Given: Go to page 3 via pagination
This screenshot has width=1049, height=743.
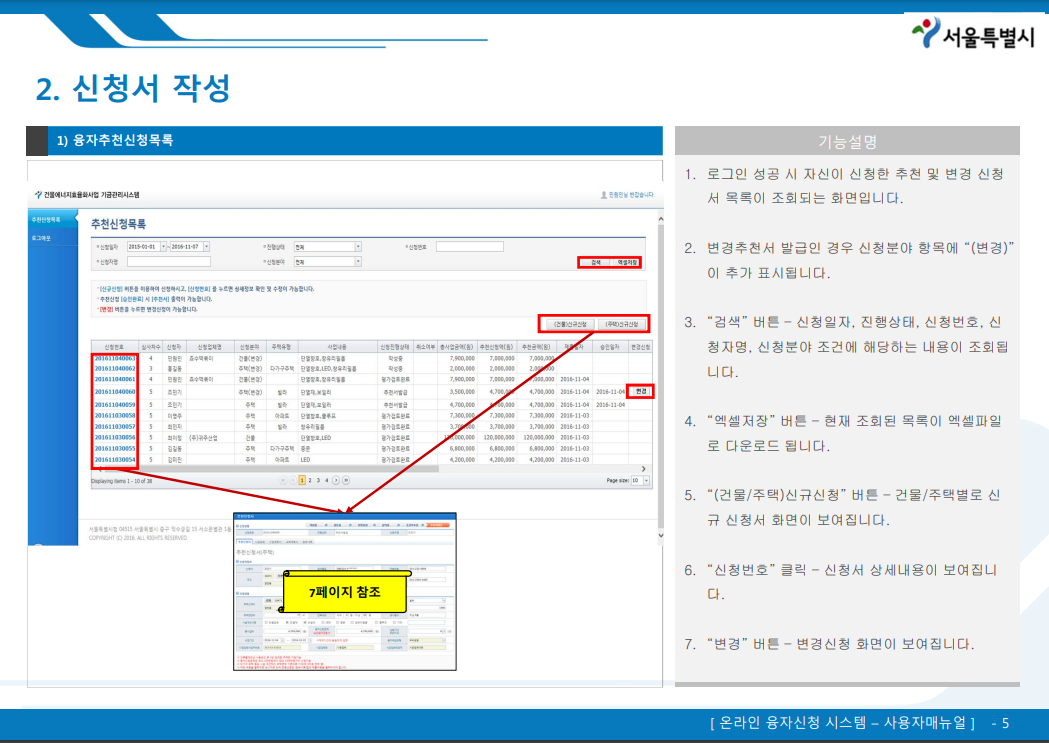Looking at the screenshot, I should click(x=318, y=480).
